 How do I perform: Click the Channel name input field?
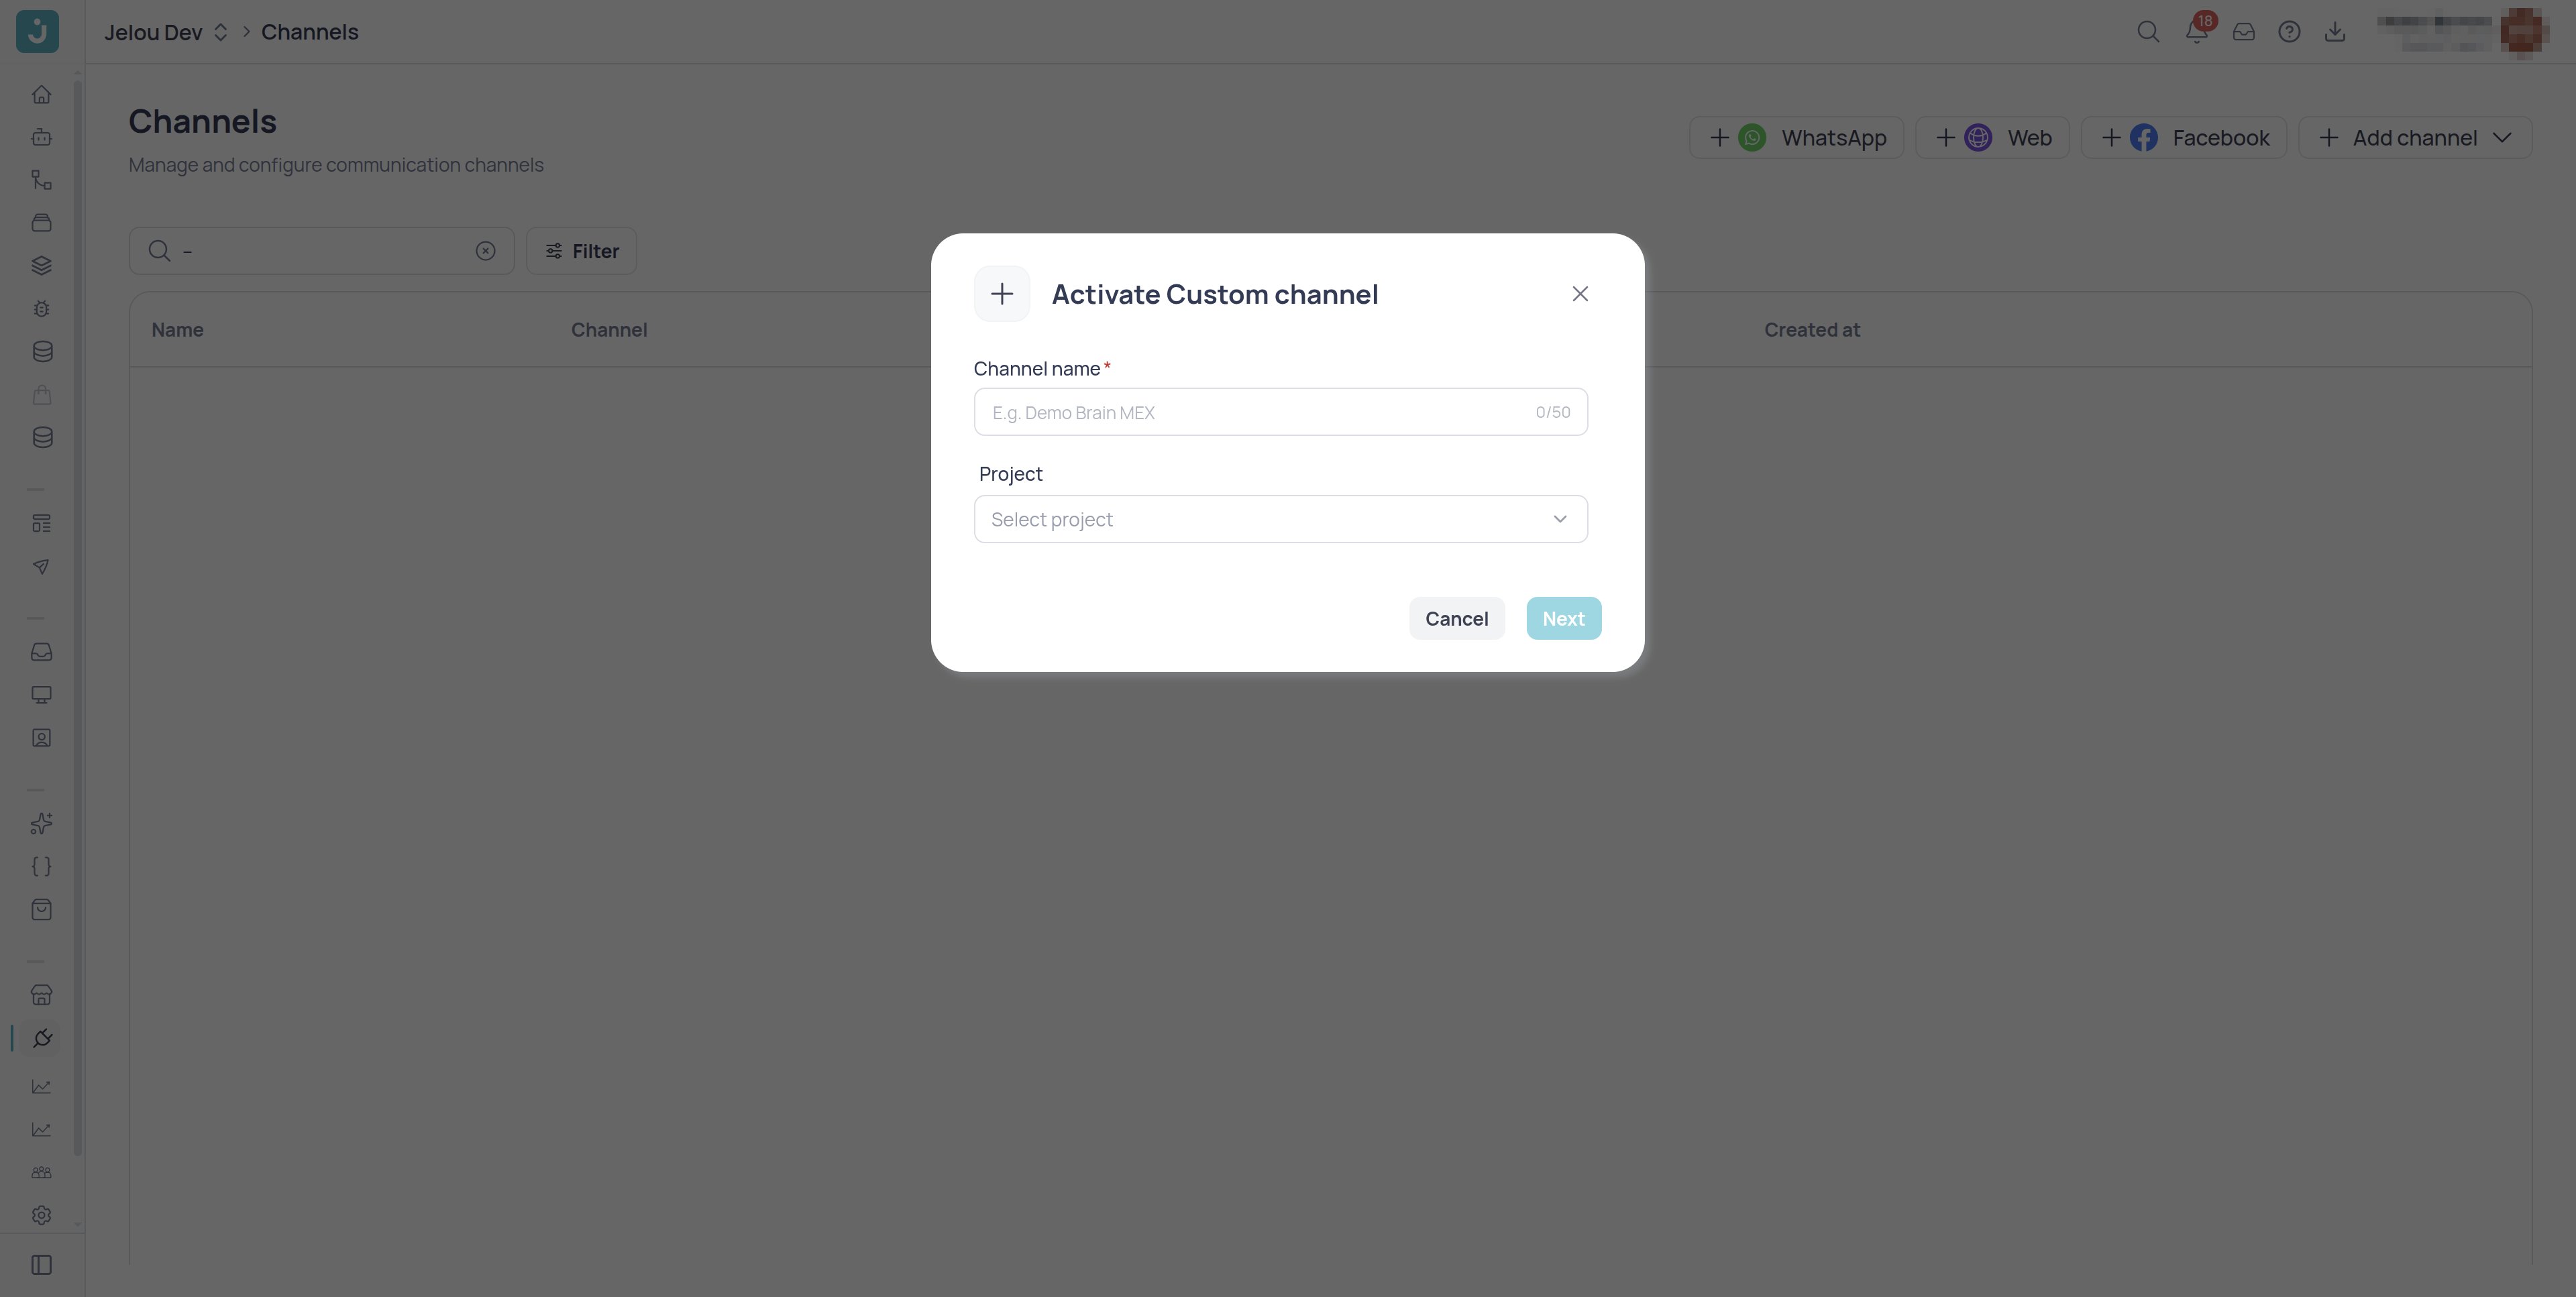[x=1280, y=412]
